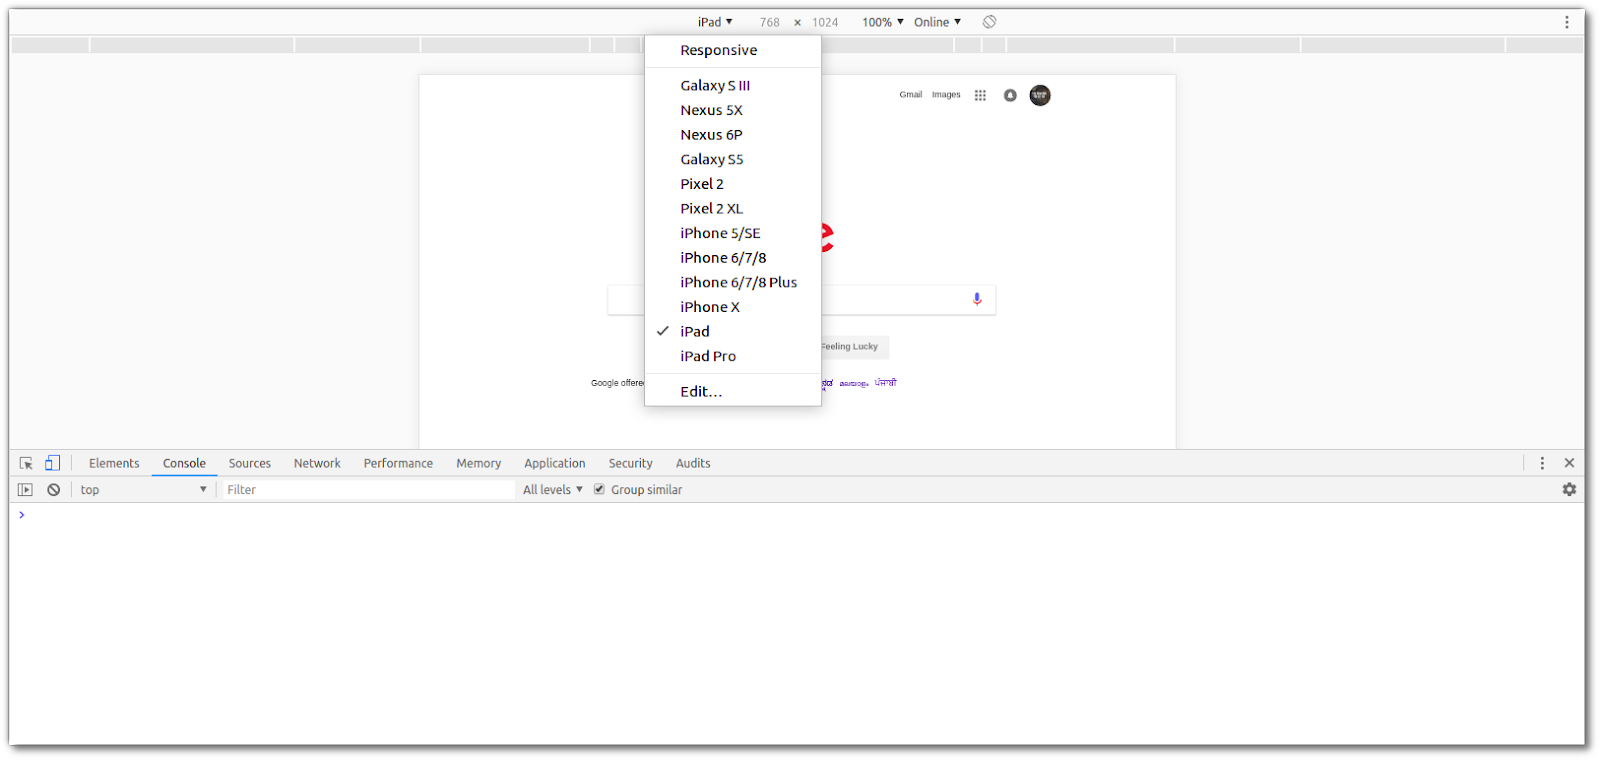Select the checked iPad device entry
Viewport: 1600px width, 760px height.
pyautogui.click(x=733, y=331)
